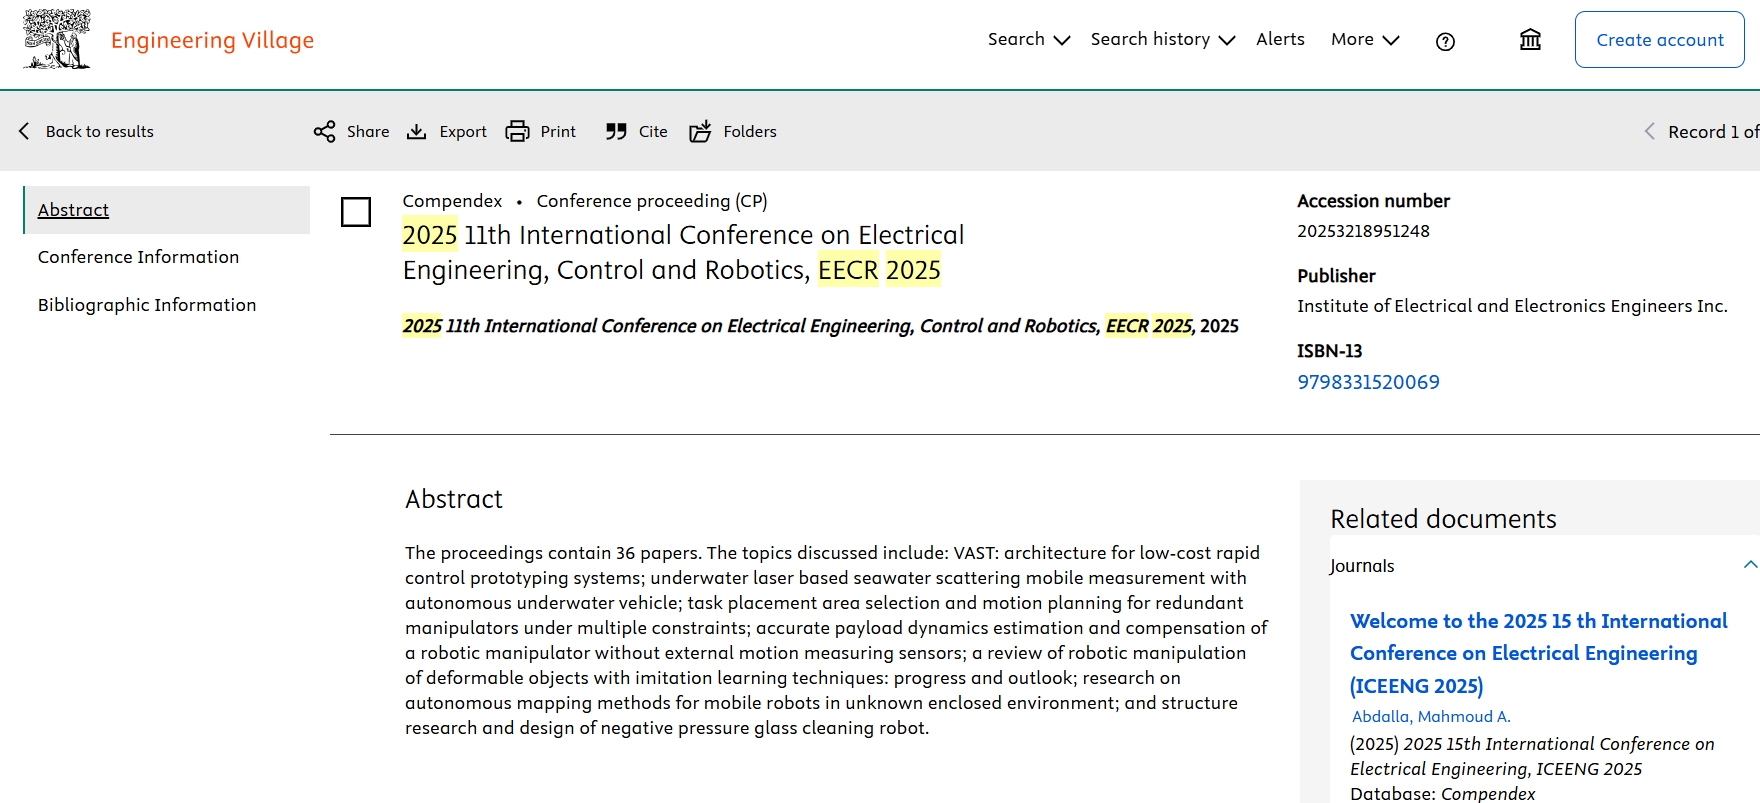Jump to Conference Information section
Image resolution: width=1760 pixels, height=803 pixels.
coord(139,257)
